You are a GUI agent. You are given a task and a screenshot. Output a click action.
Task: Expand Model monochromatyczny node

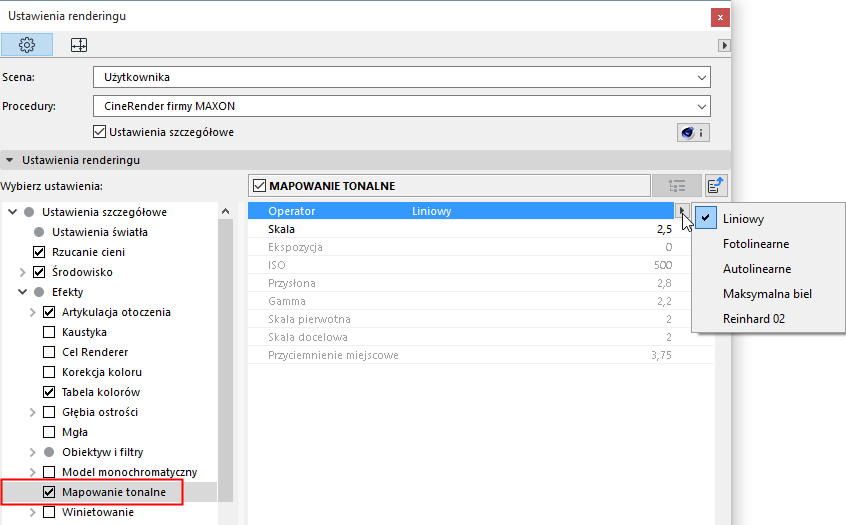tap(32, 472)
